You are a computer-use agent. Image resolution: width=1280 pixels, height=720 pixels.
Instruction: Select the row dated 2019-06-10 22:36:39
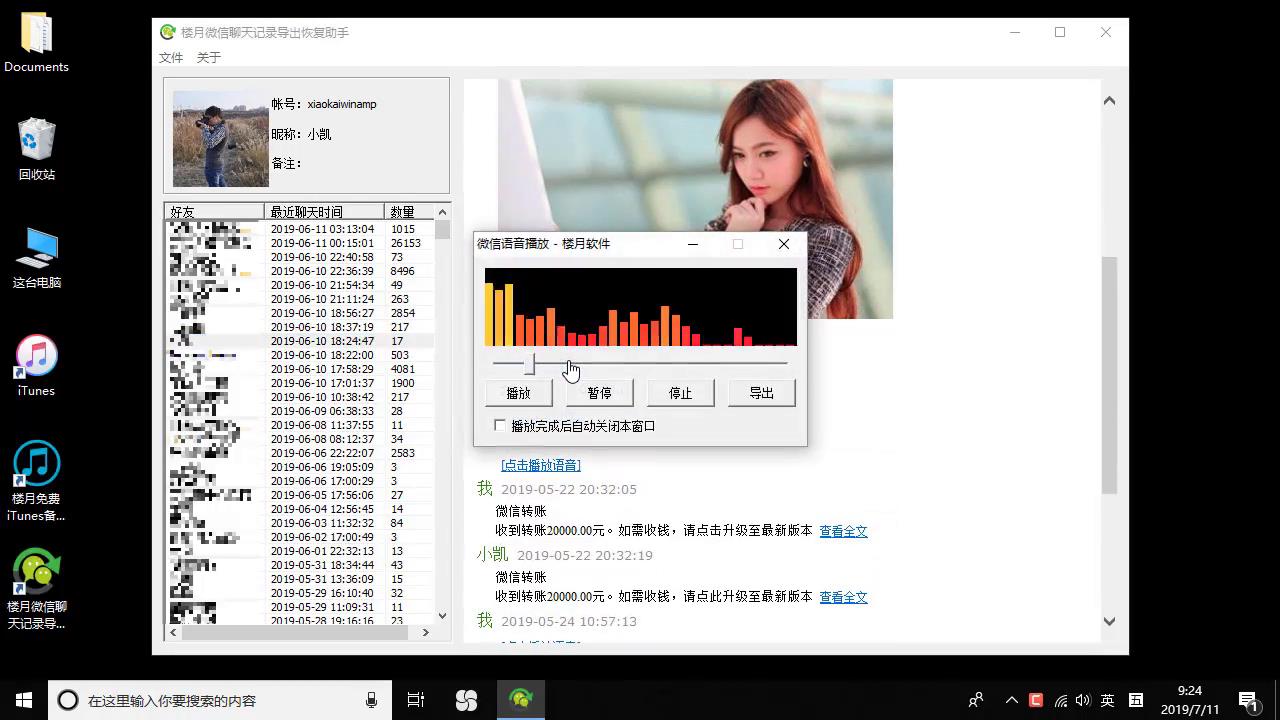[300, 271]
